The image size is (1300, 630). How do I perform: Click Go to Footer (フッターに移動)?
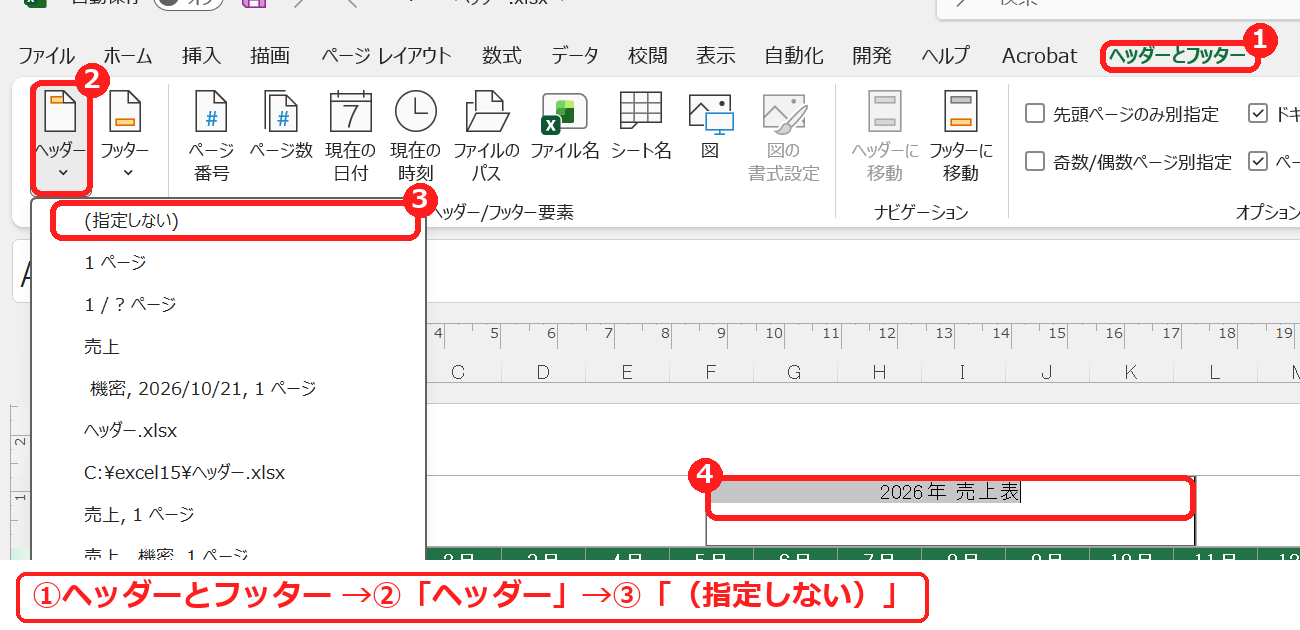point(961,138)
